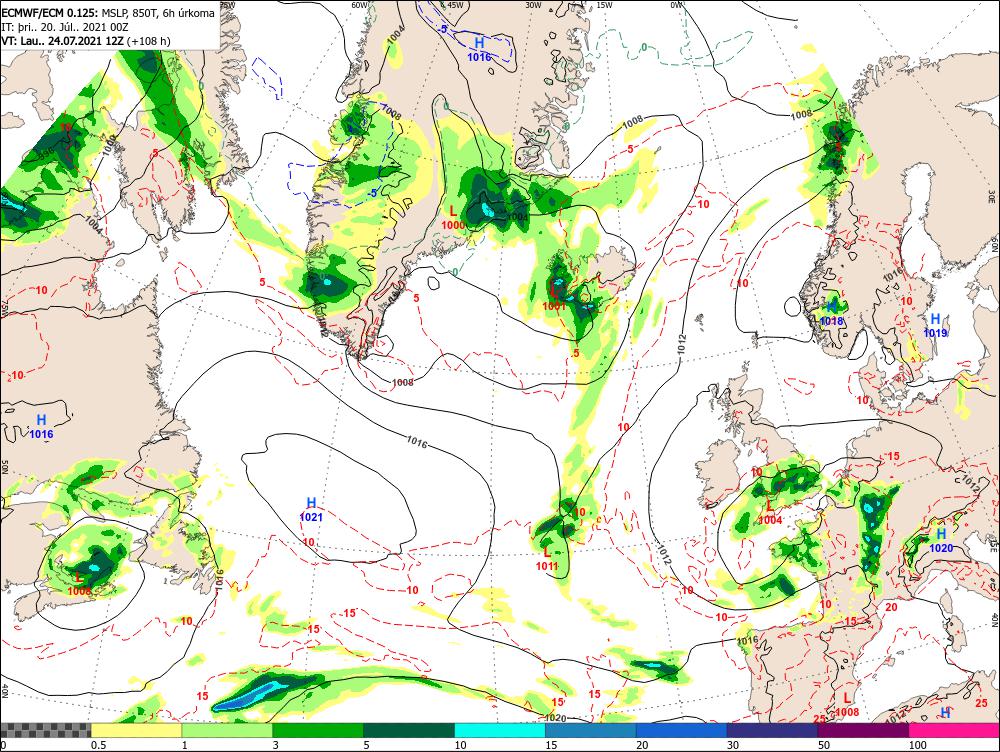Click the pink 100+ legend swatch
The width and height of the screenshot is (1000, 752).
[954, 730]
